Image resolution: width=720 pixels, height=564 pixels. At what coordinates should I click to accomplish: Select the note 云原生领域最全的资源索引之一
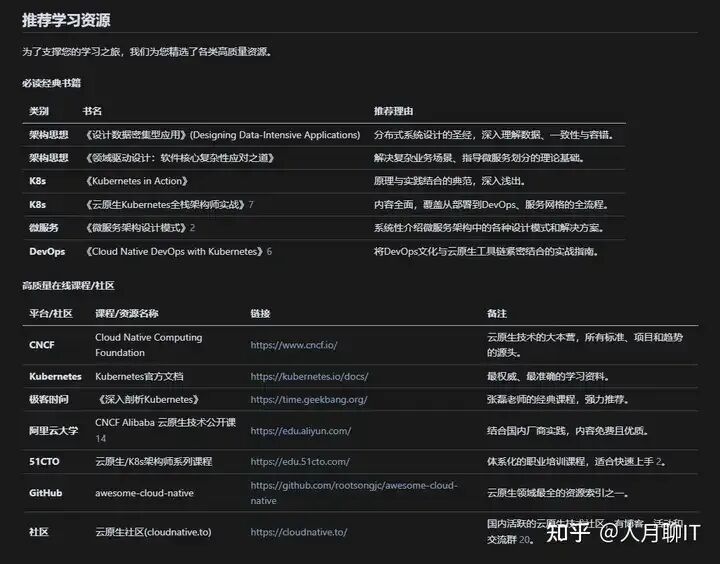(x=558, y=493)
